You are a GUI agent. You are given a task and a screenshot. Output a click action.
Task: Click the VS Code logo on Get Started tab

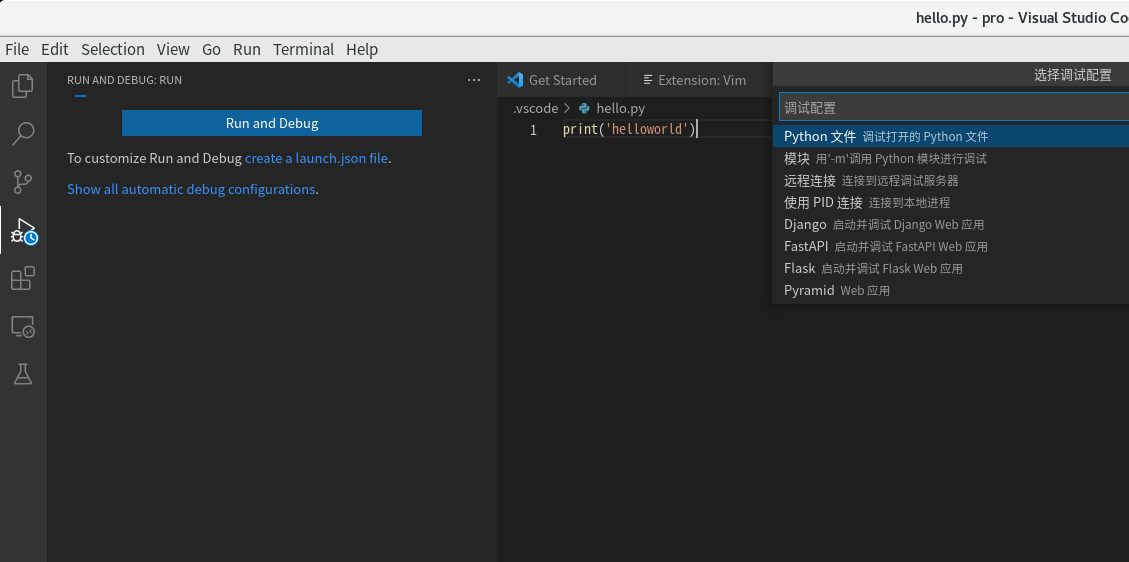[514, 80]
